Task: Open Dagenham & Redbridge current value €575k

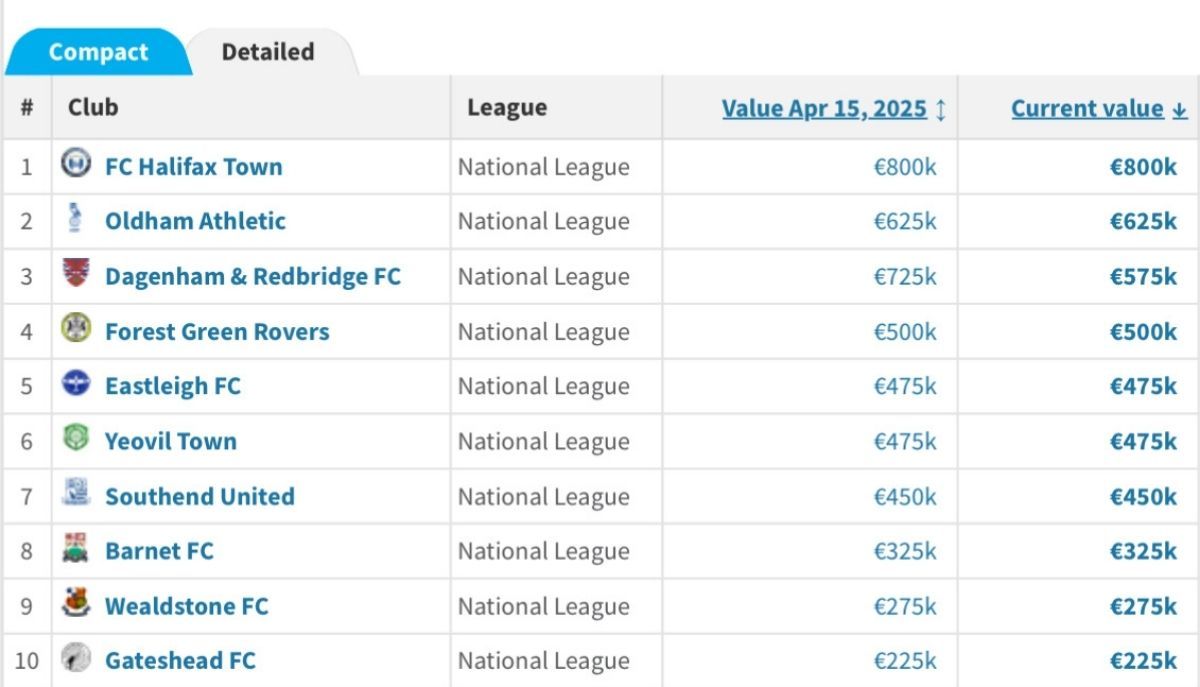Action: coord(1143,277)
